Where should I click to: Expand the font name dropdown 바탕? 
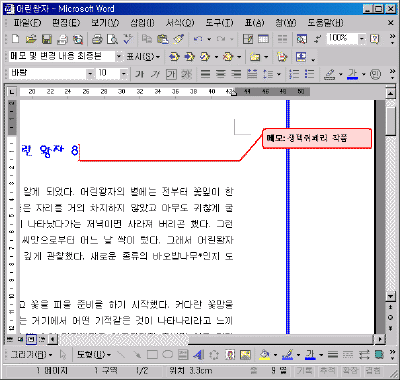[90, 74]
